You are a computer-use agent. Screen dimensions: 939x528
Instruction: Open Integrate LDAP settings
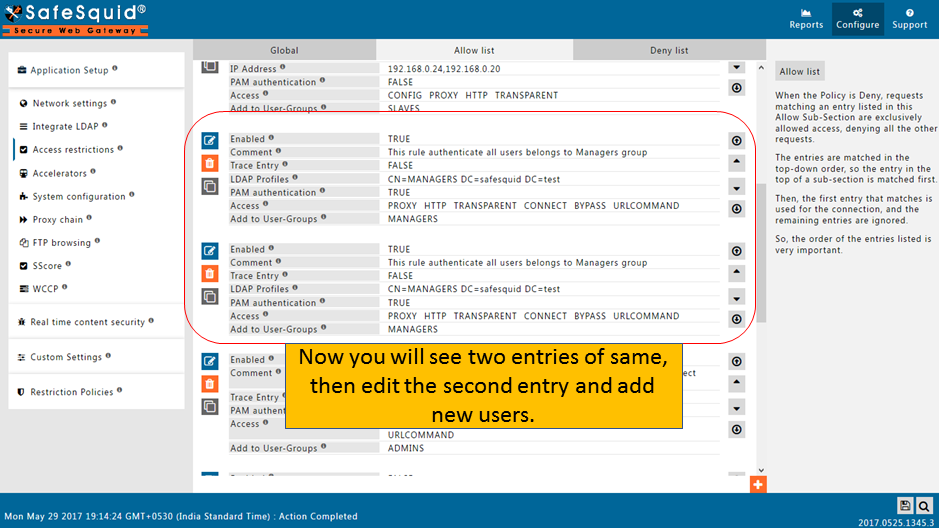point(65,126)
